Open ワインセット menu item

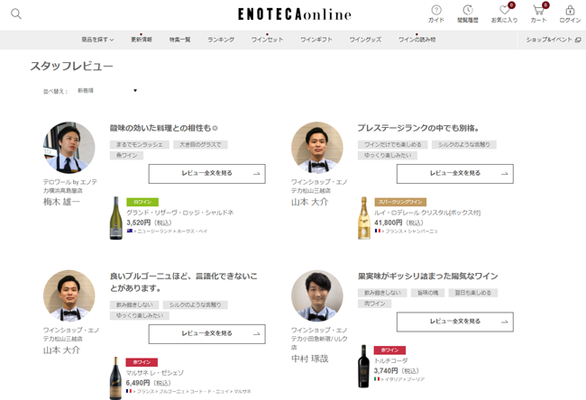tap(267, 39)
